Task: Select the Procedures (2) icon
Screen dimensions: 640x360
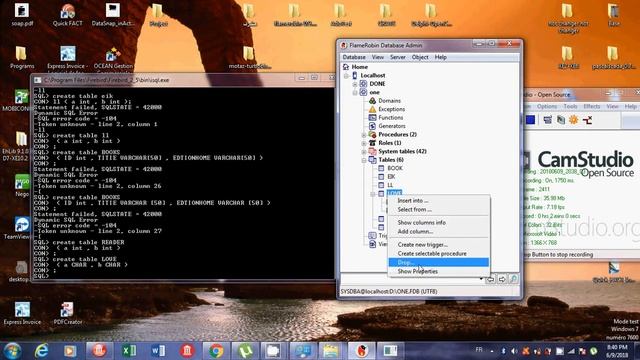Action: 372,134
